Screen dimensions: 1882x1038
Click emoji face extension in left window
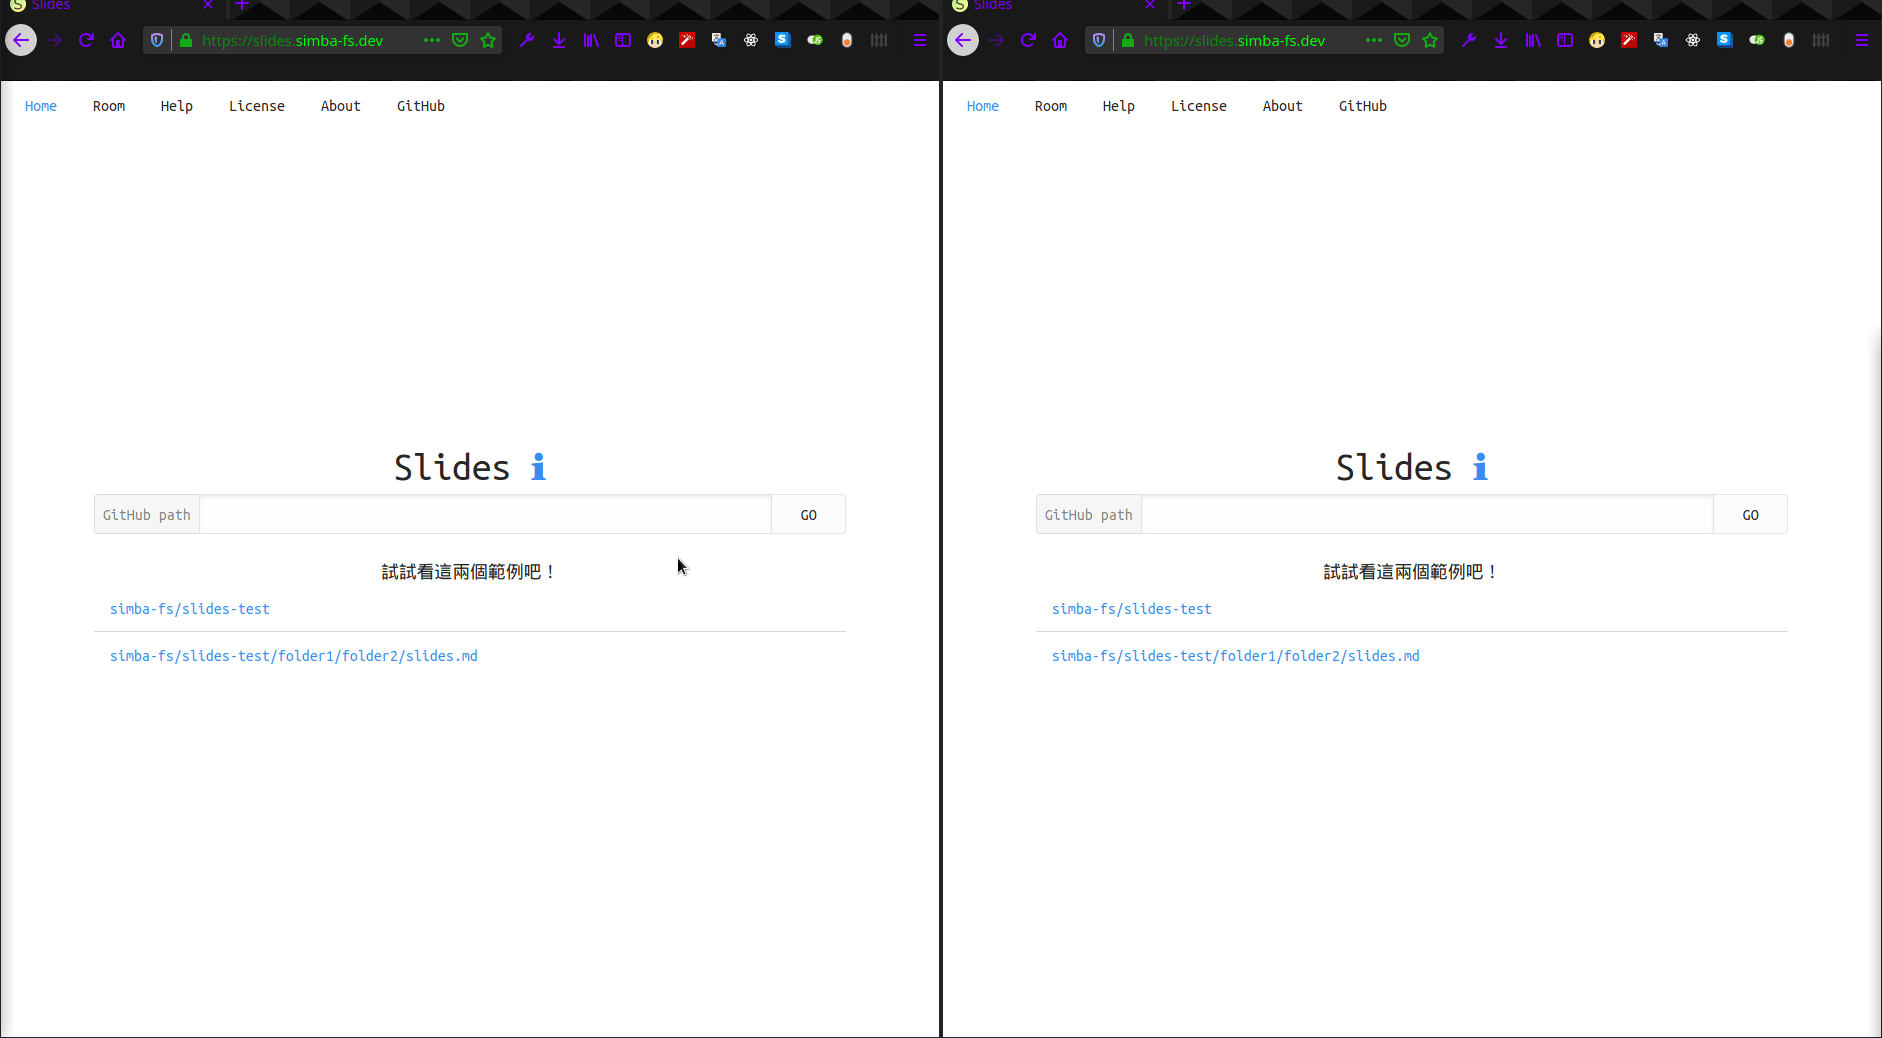[655, 40]
